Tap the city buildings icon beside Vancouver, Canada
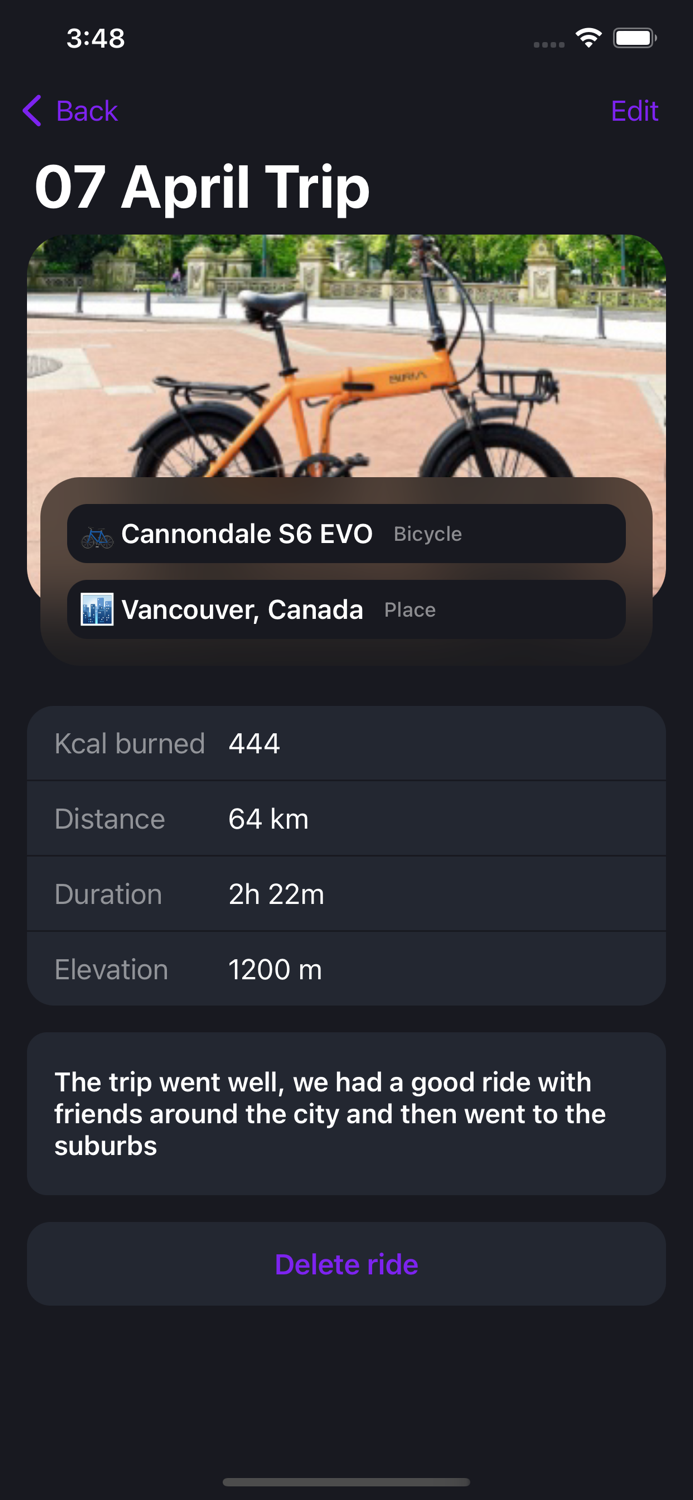This screenshot has width=693, height=1500. tap(96, 609)
